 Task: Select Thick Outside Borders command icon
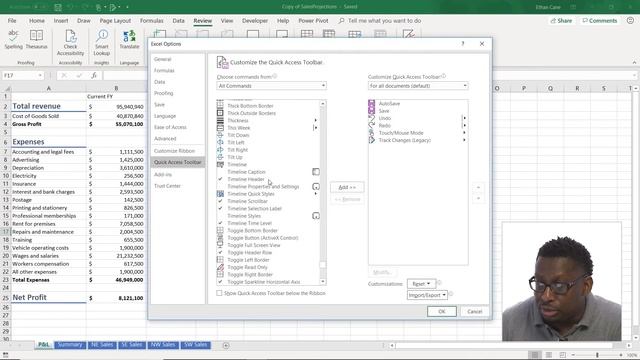pyautogui.click(x=220, y=113)
